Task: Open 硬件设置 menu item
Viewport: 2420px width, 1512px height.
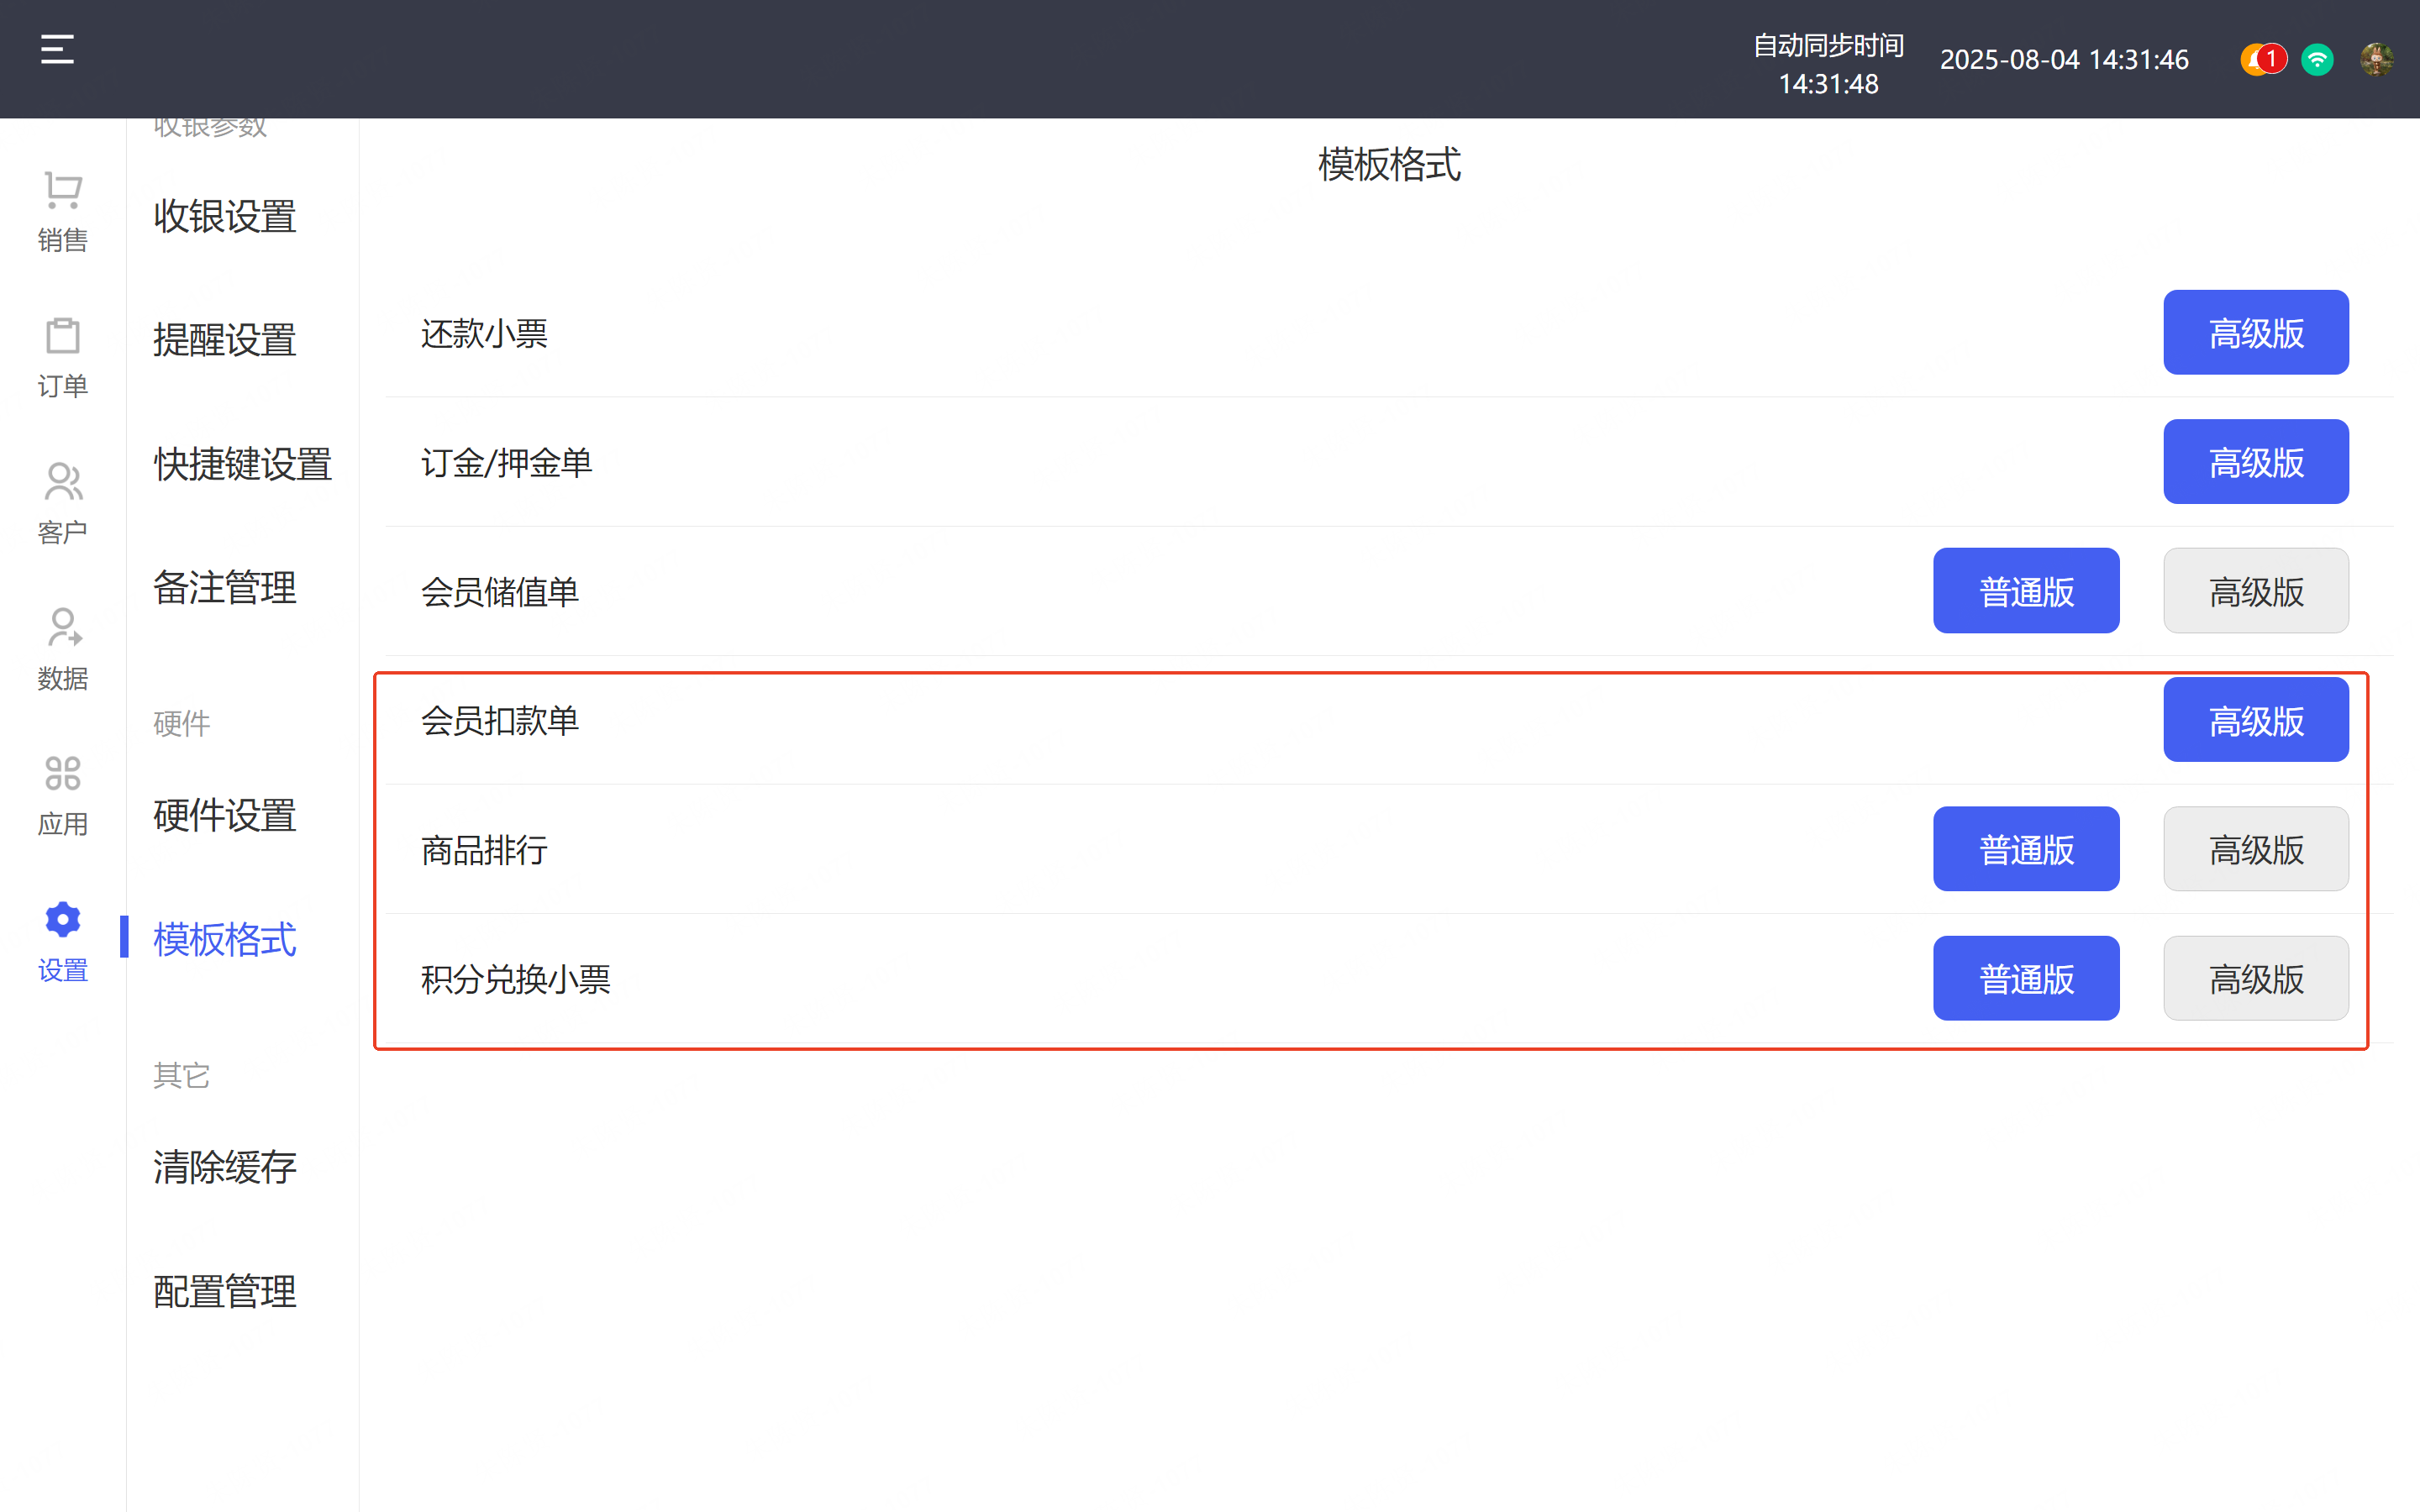Action: point(225,815)
